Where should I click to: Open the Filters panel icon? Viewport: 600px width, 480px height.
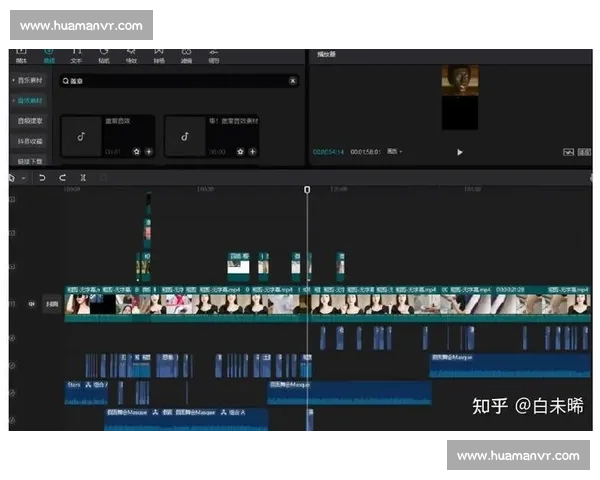(x=186, y=55)
